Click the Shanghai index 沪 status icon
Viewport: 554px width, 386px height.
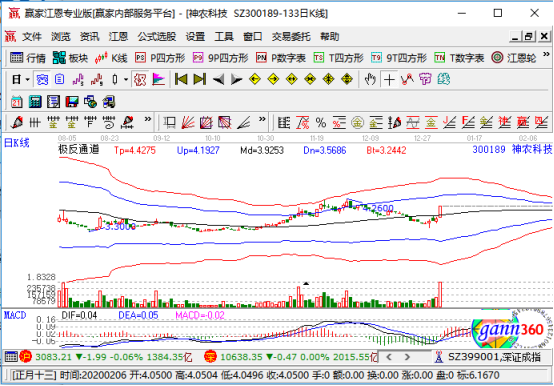(25, 357)
